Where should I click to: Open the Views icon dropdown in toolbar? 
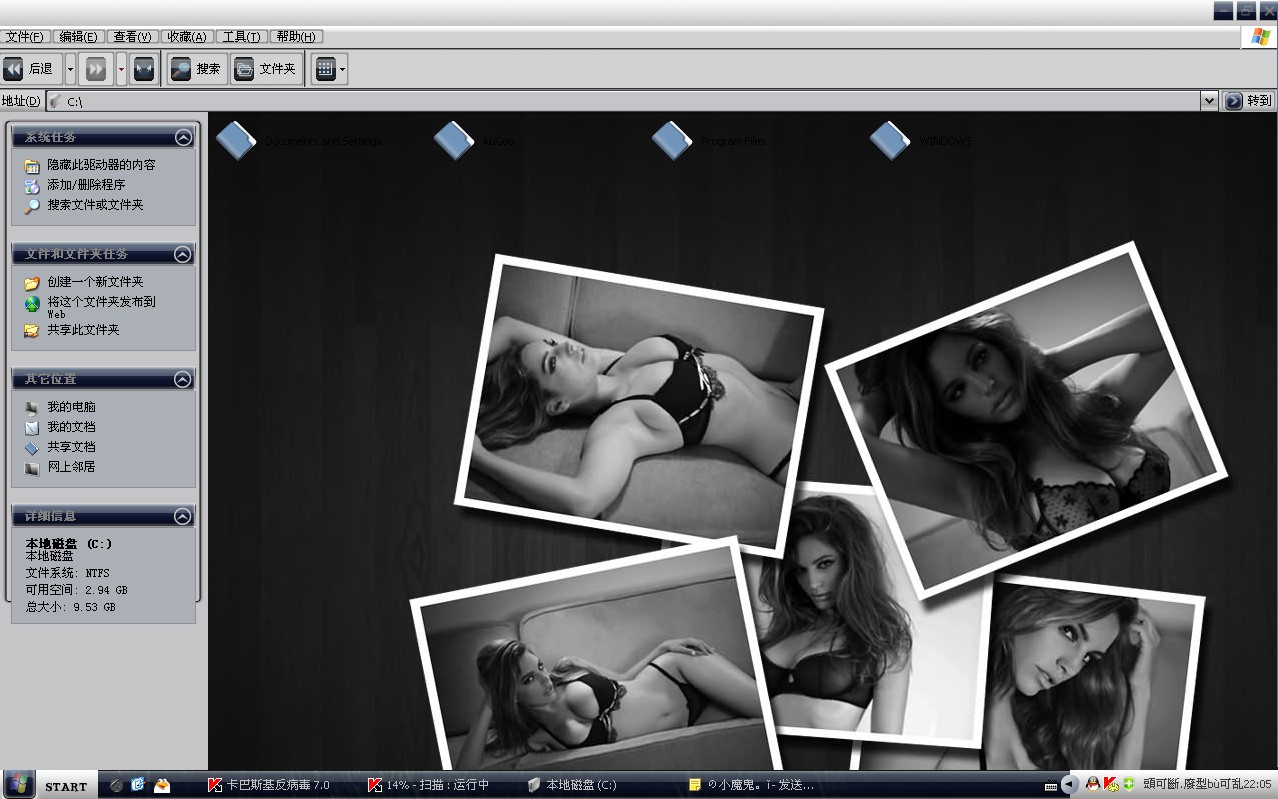[330, 69]
